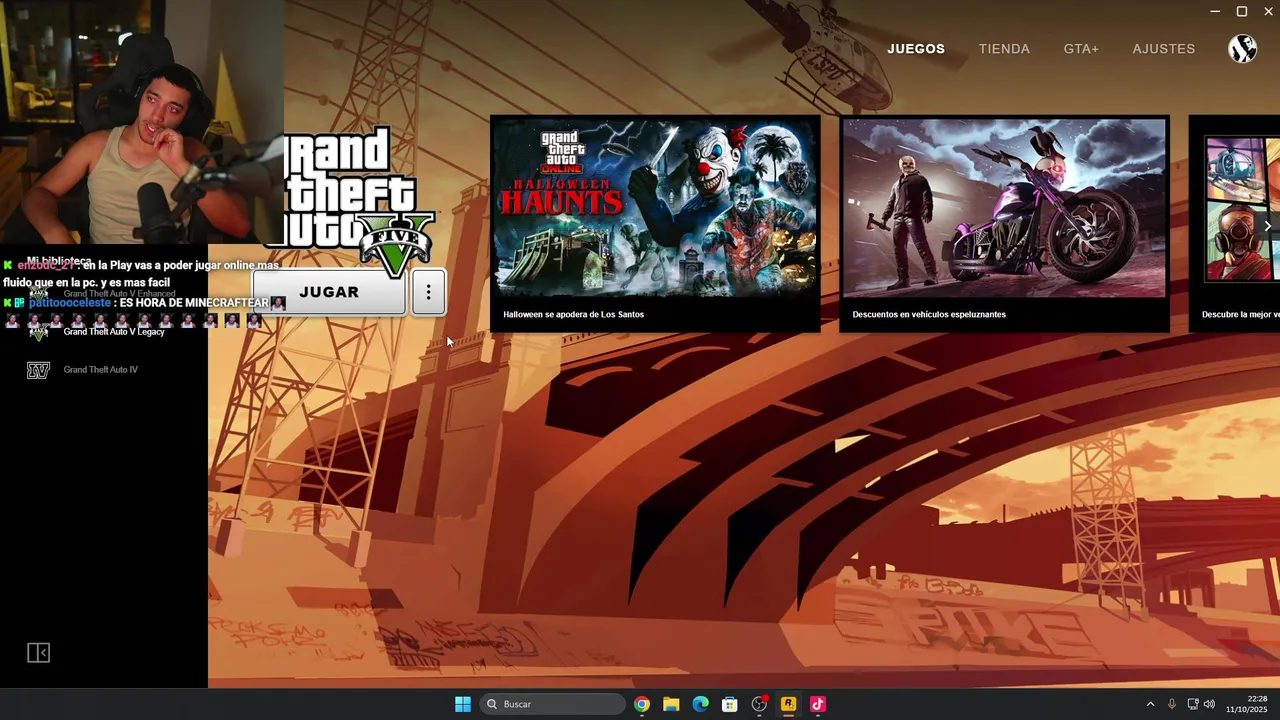Screen dimensions: 1280x720
Task: Click the carousel next arrow
Action: (1267, 226)
